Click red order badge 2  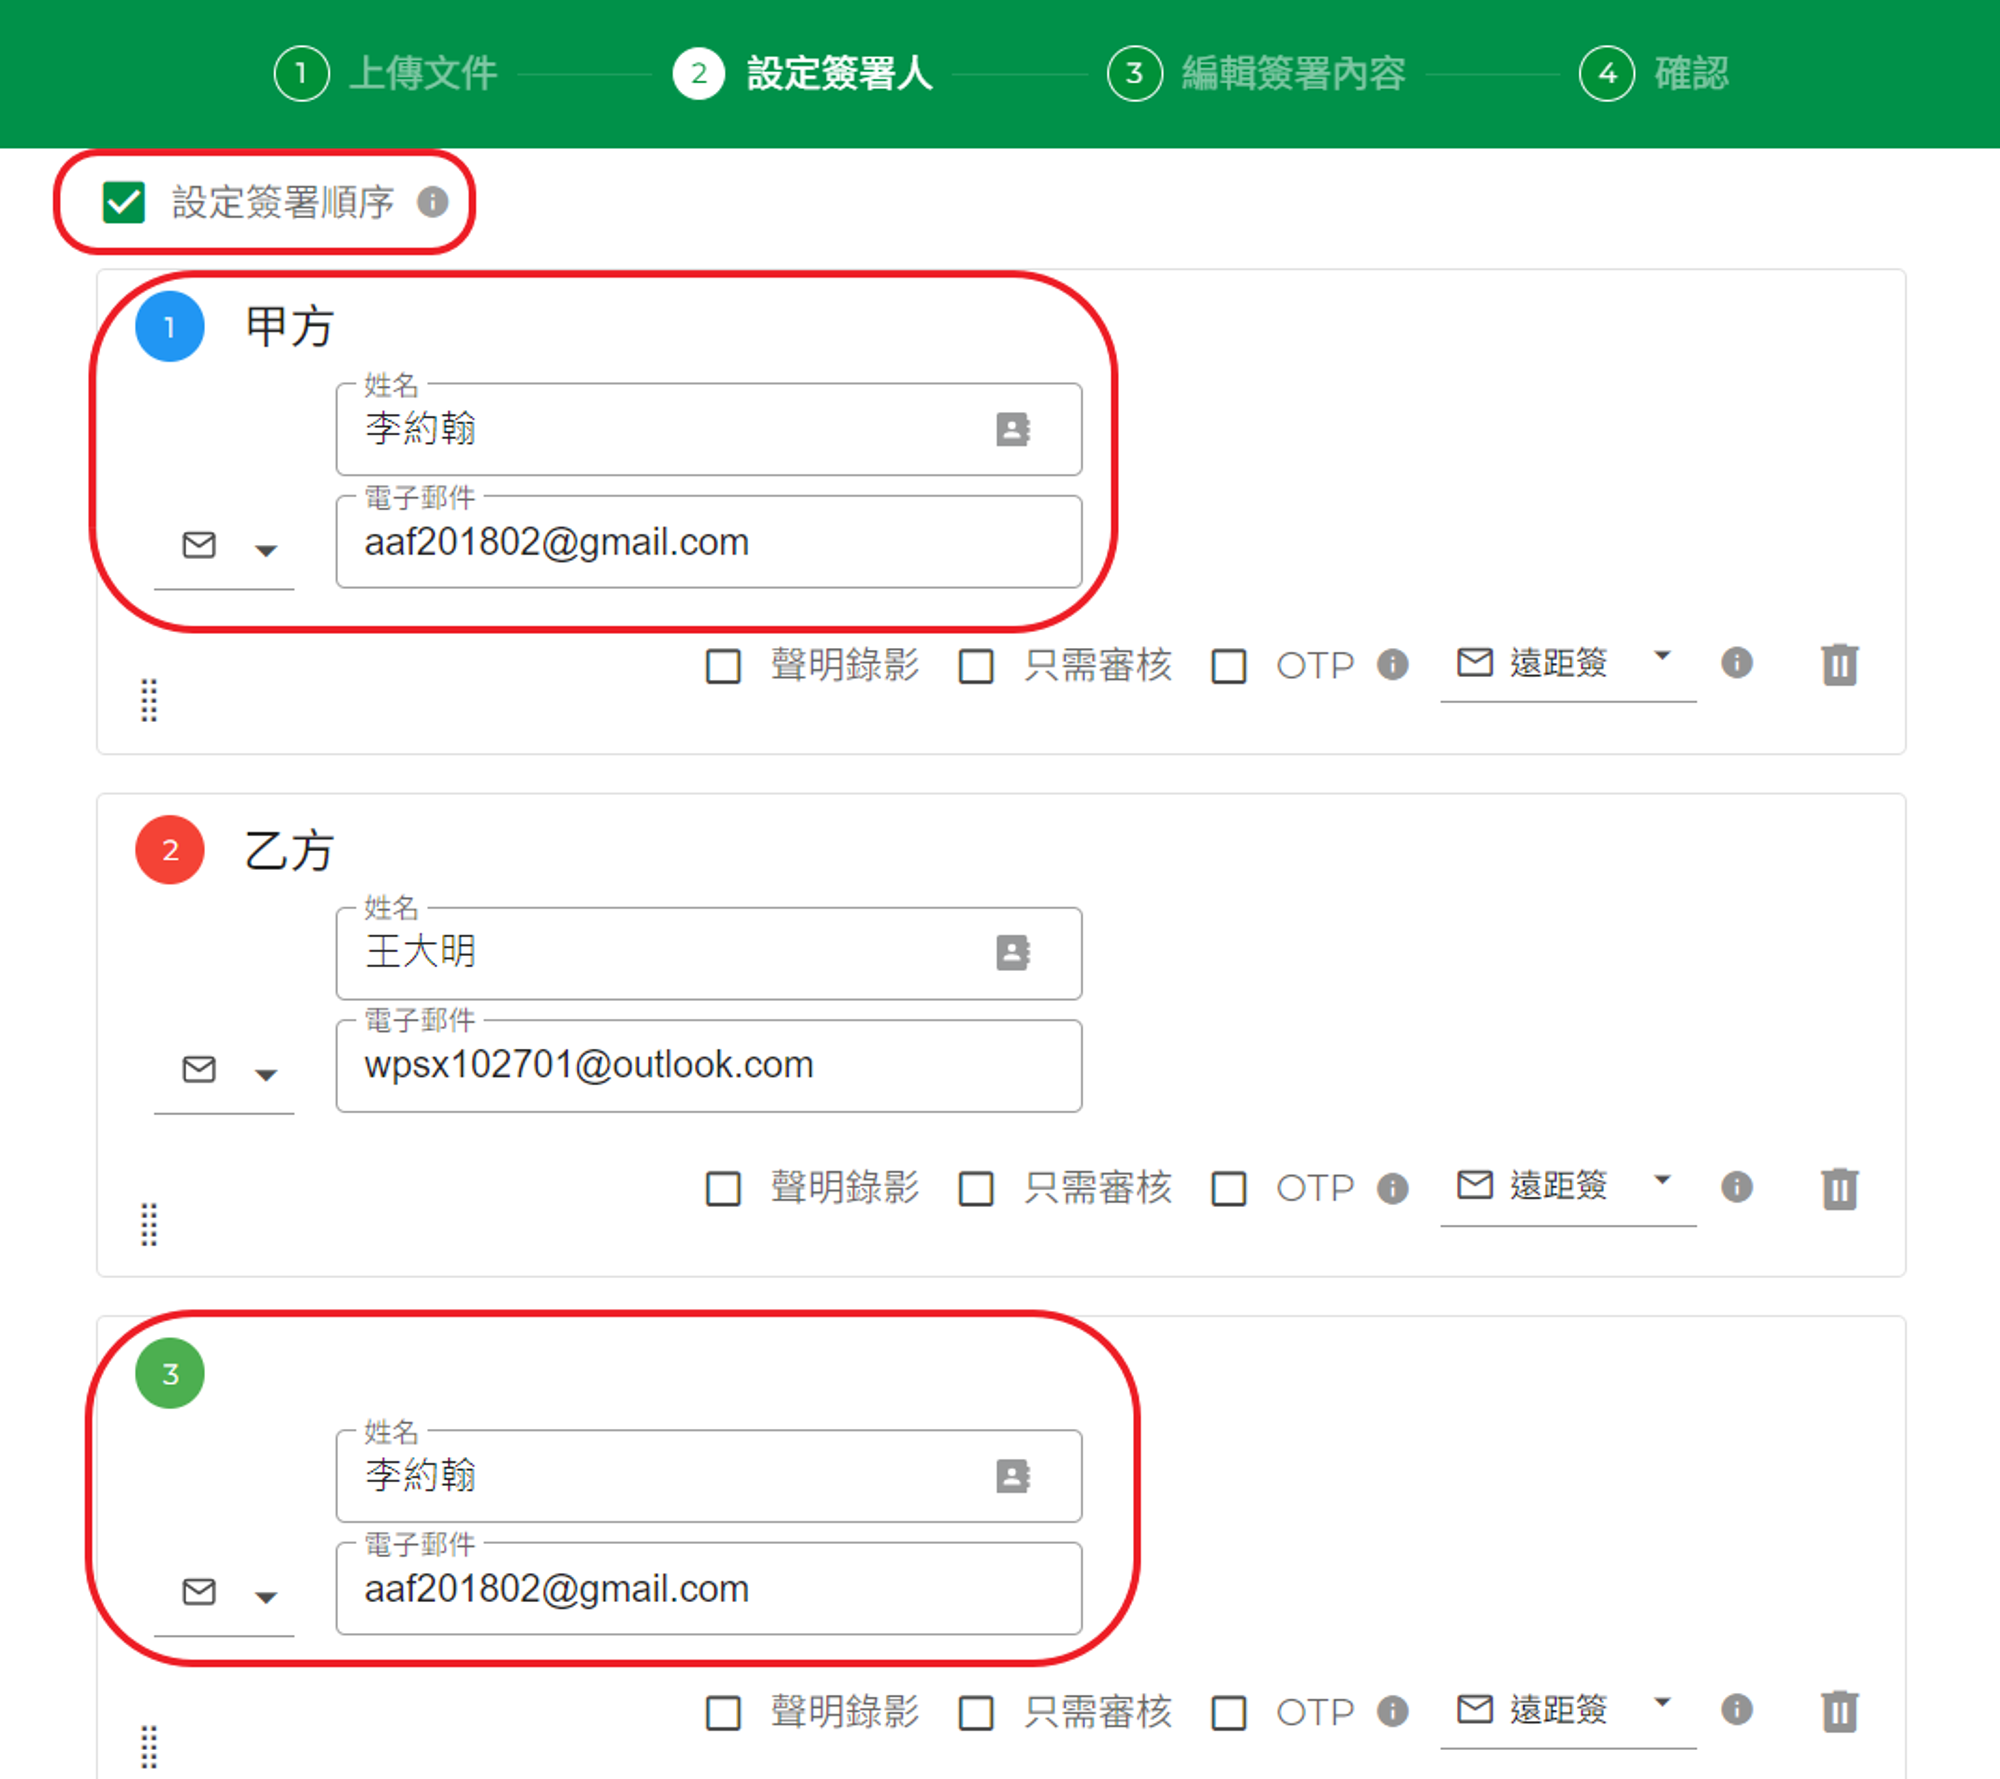[170, 850]
